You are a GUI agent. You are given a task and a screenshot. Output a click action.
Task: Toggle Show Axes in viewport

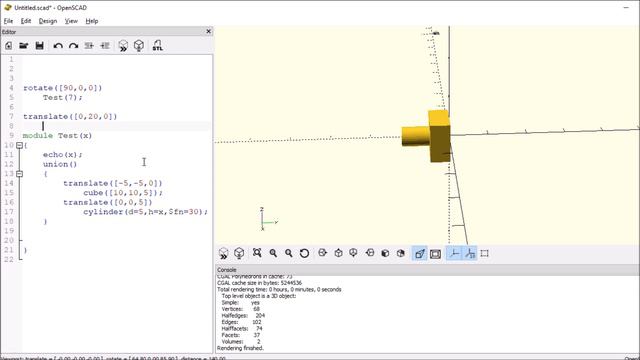(x=454, y=253)
